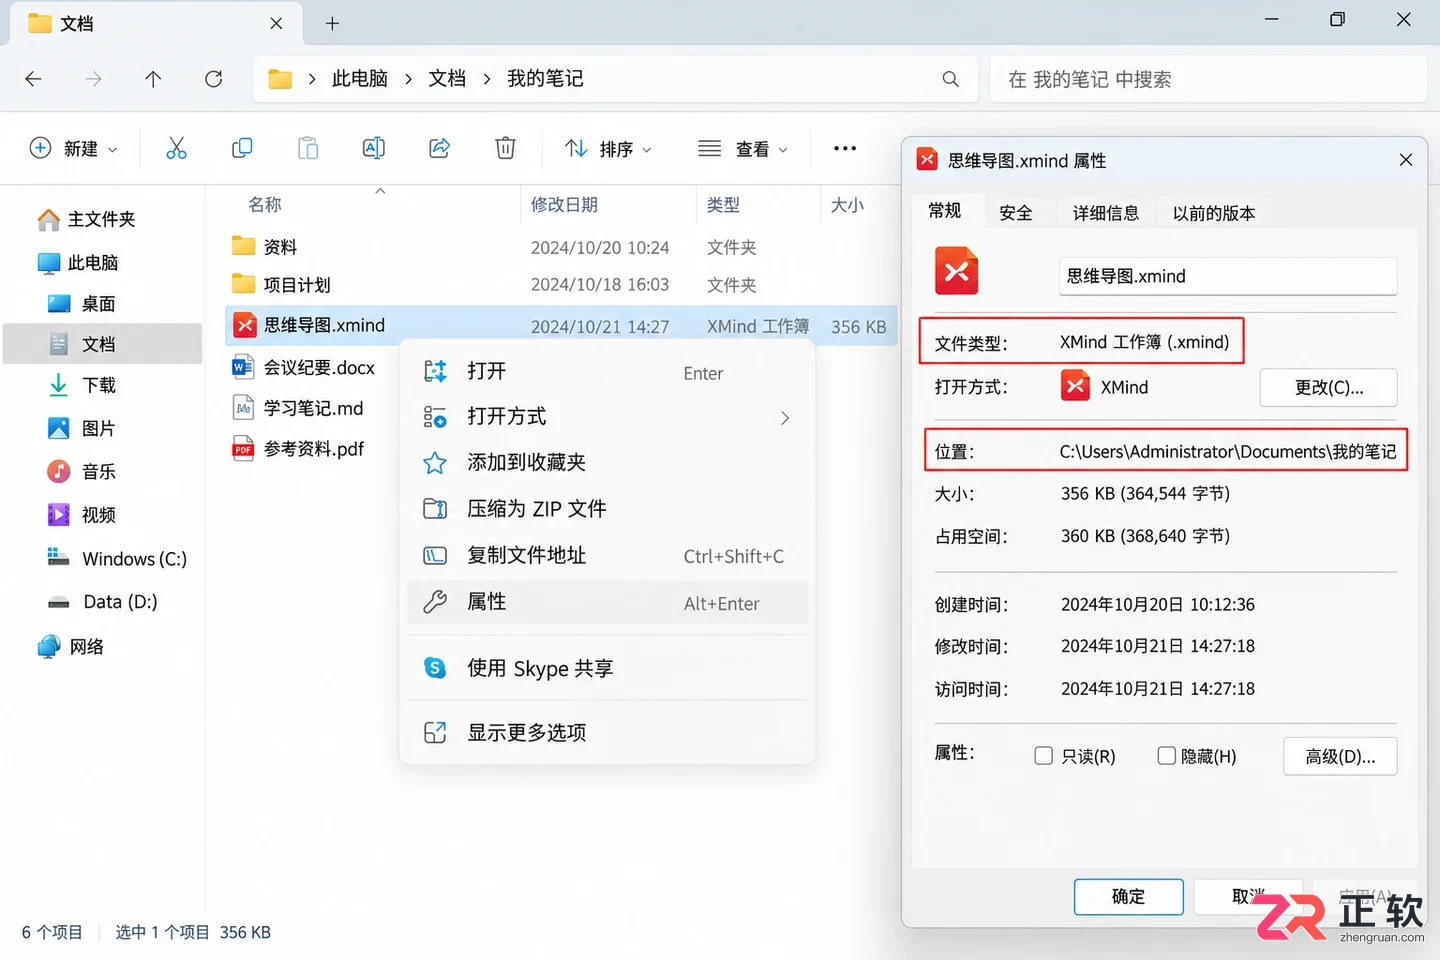Open the 排序 dropdown
This screenshot has width=1440, height=960.
click(x=609, y=148)
